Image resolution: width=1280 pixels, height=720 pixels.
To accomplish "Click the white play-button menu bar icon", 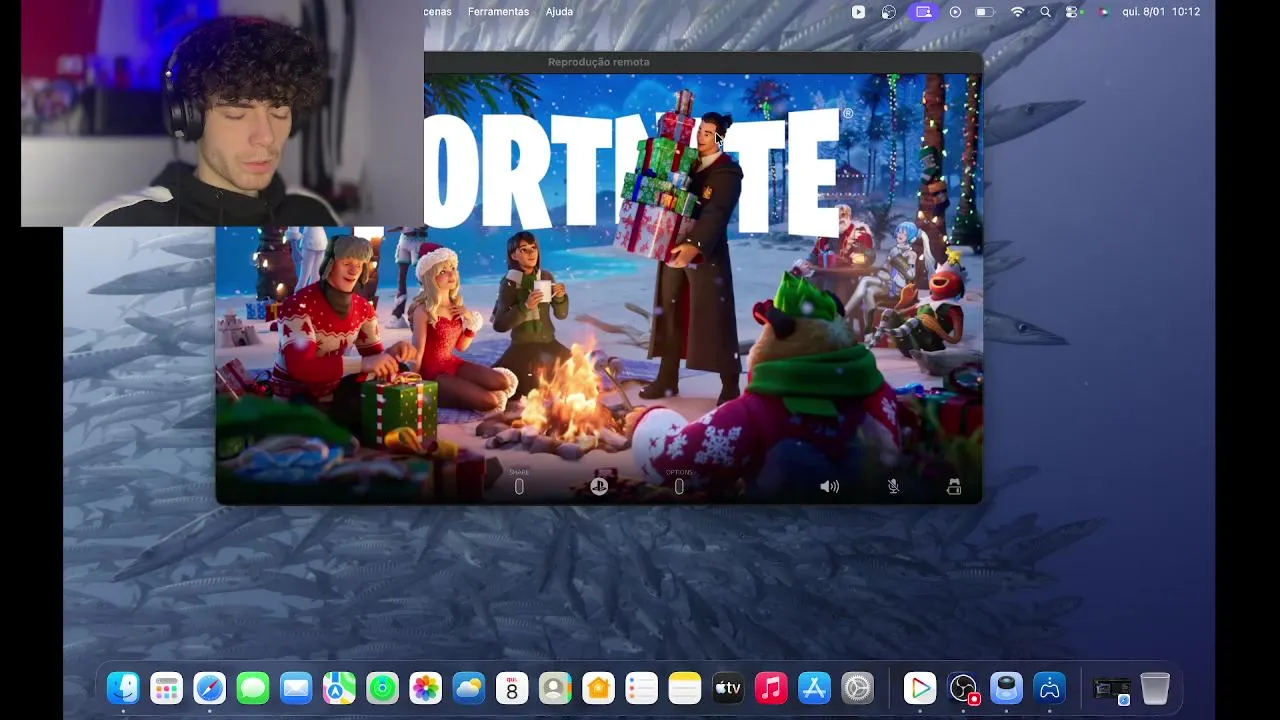I will [858, 12].
